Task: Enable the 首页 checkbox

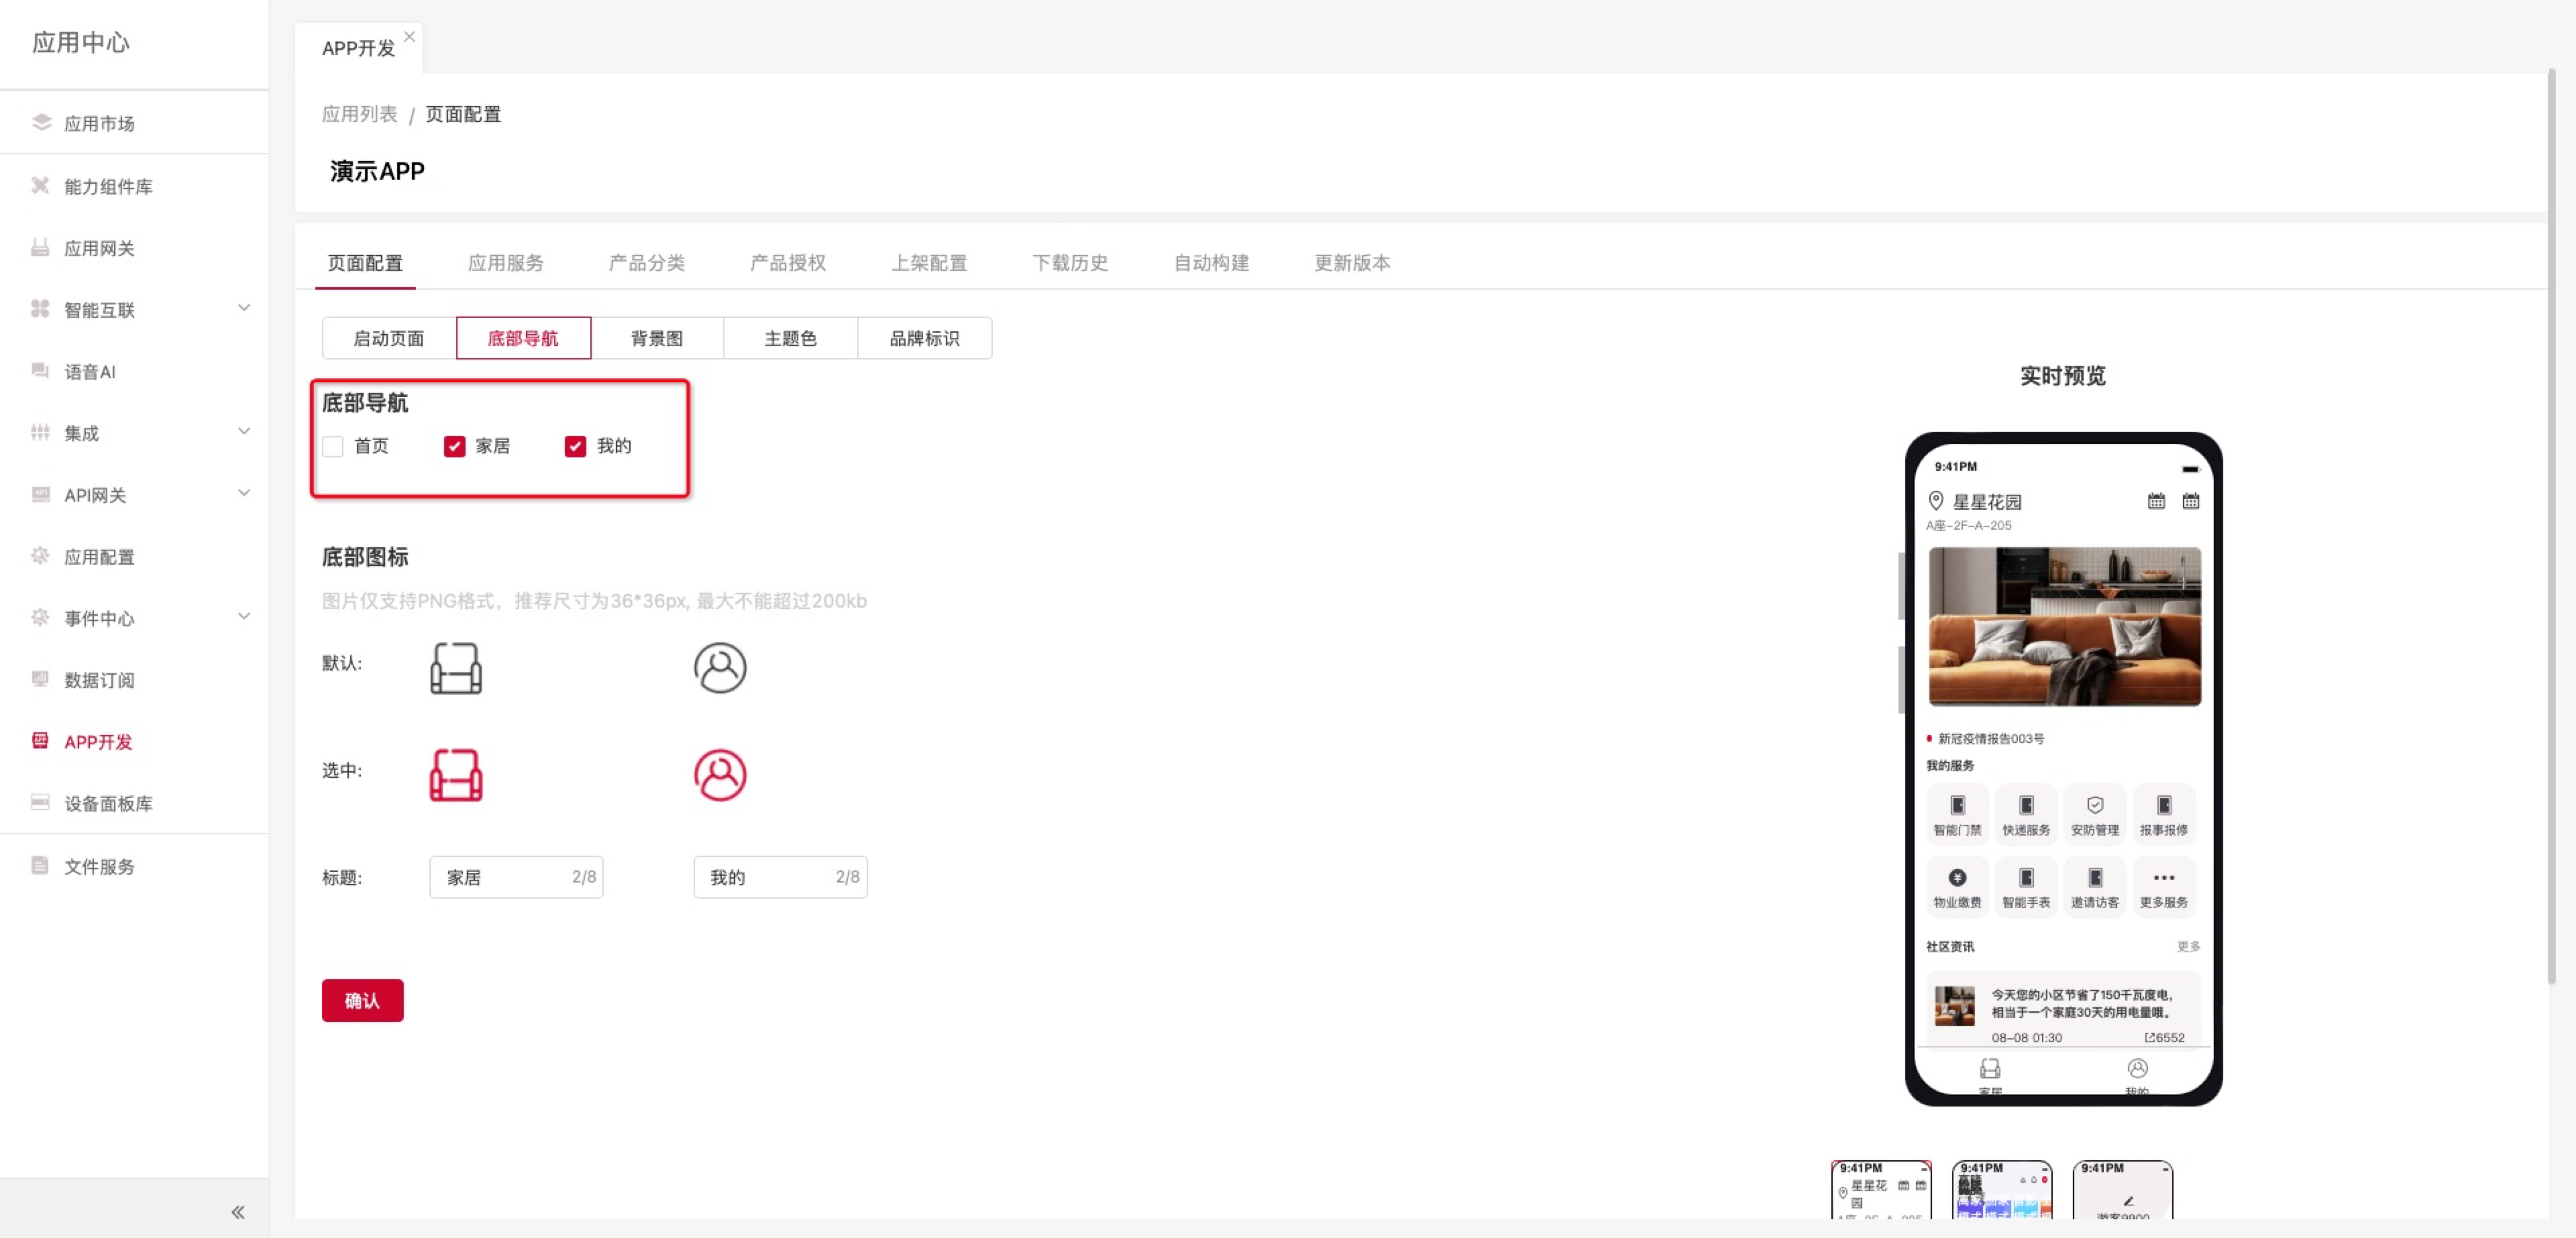Action: click(334, 446)
